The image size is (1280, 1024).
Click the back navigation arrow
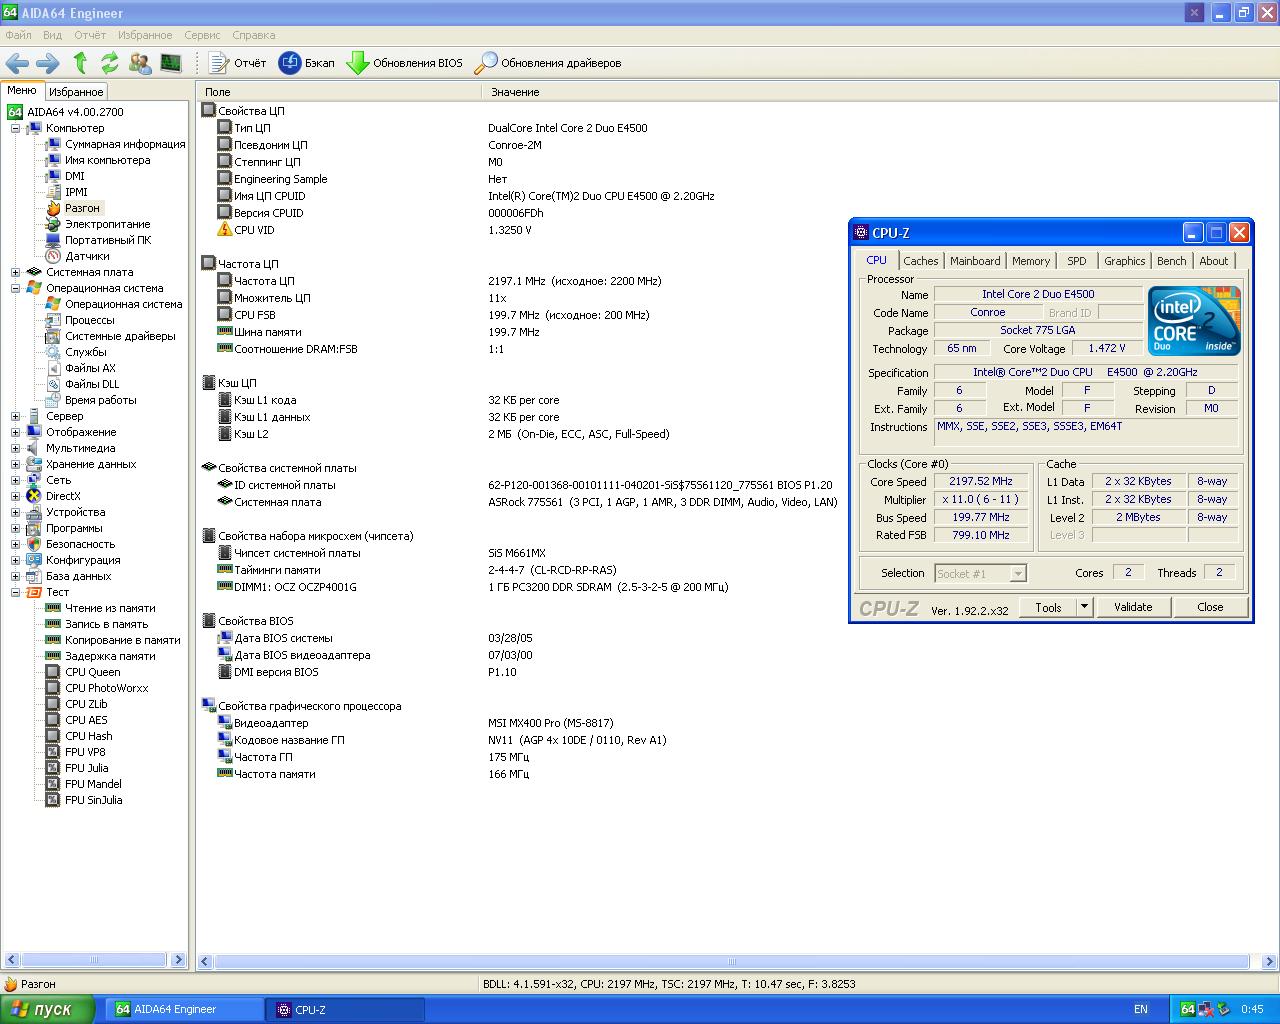point(17,63)
